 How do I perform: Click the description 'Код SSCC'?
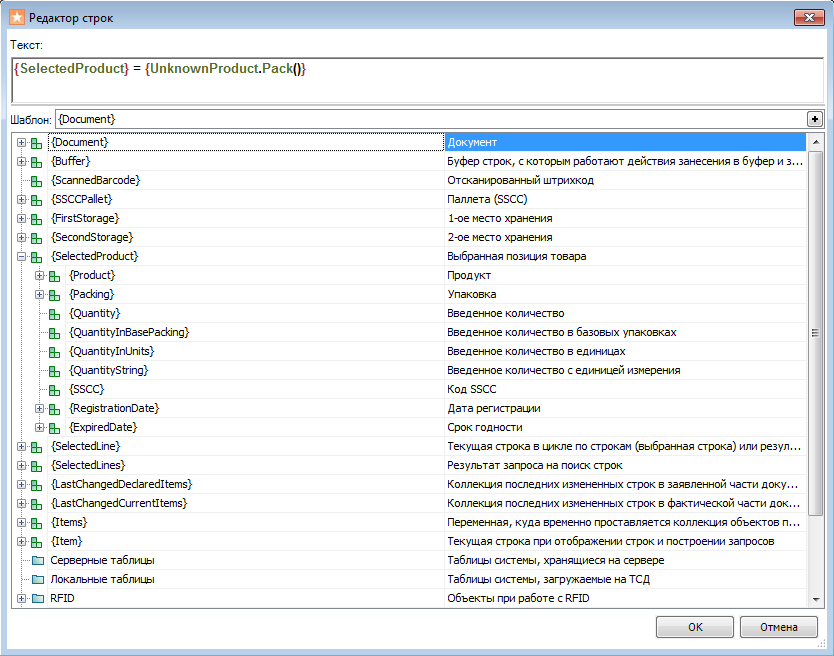(x=472, y=389)
